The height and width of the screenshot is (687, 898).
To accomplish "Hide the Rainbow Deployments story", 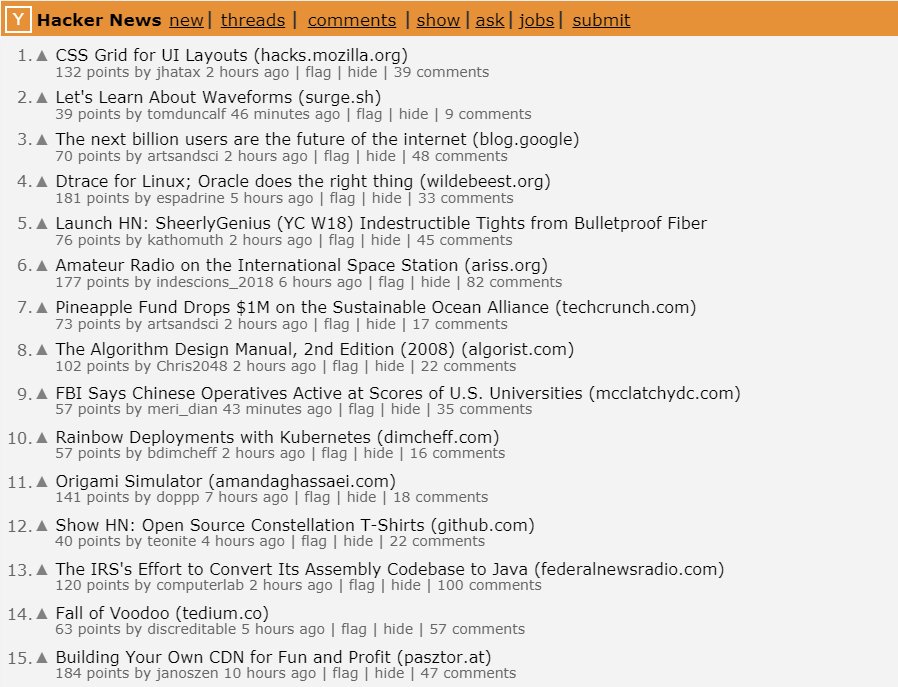I will (x=378, y=453).
